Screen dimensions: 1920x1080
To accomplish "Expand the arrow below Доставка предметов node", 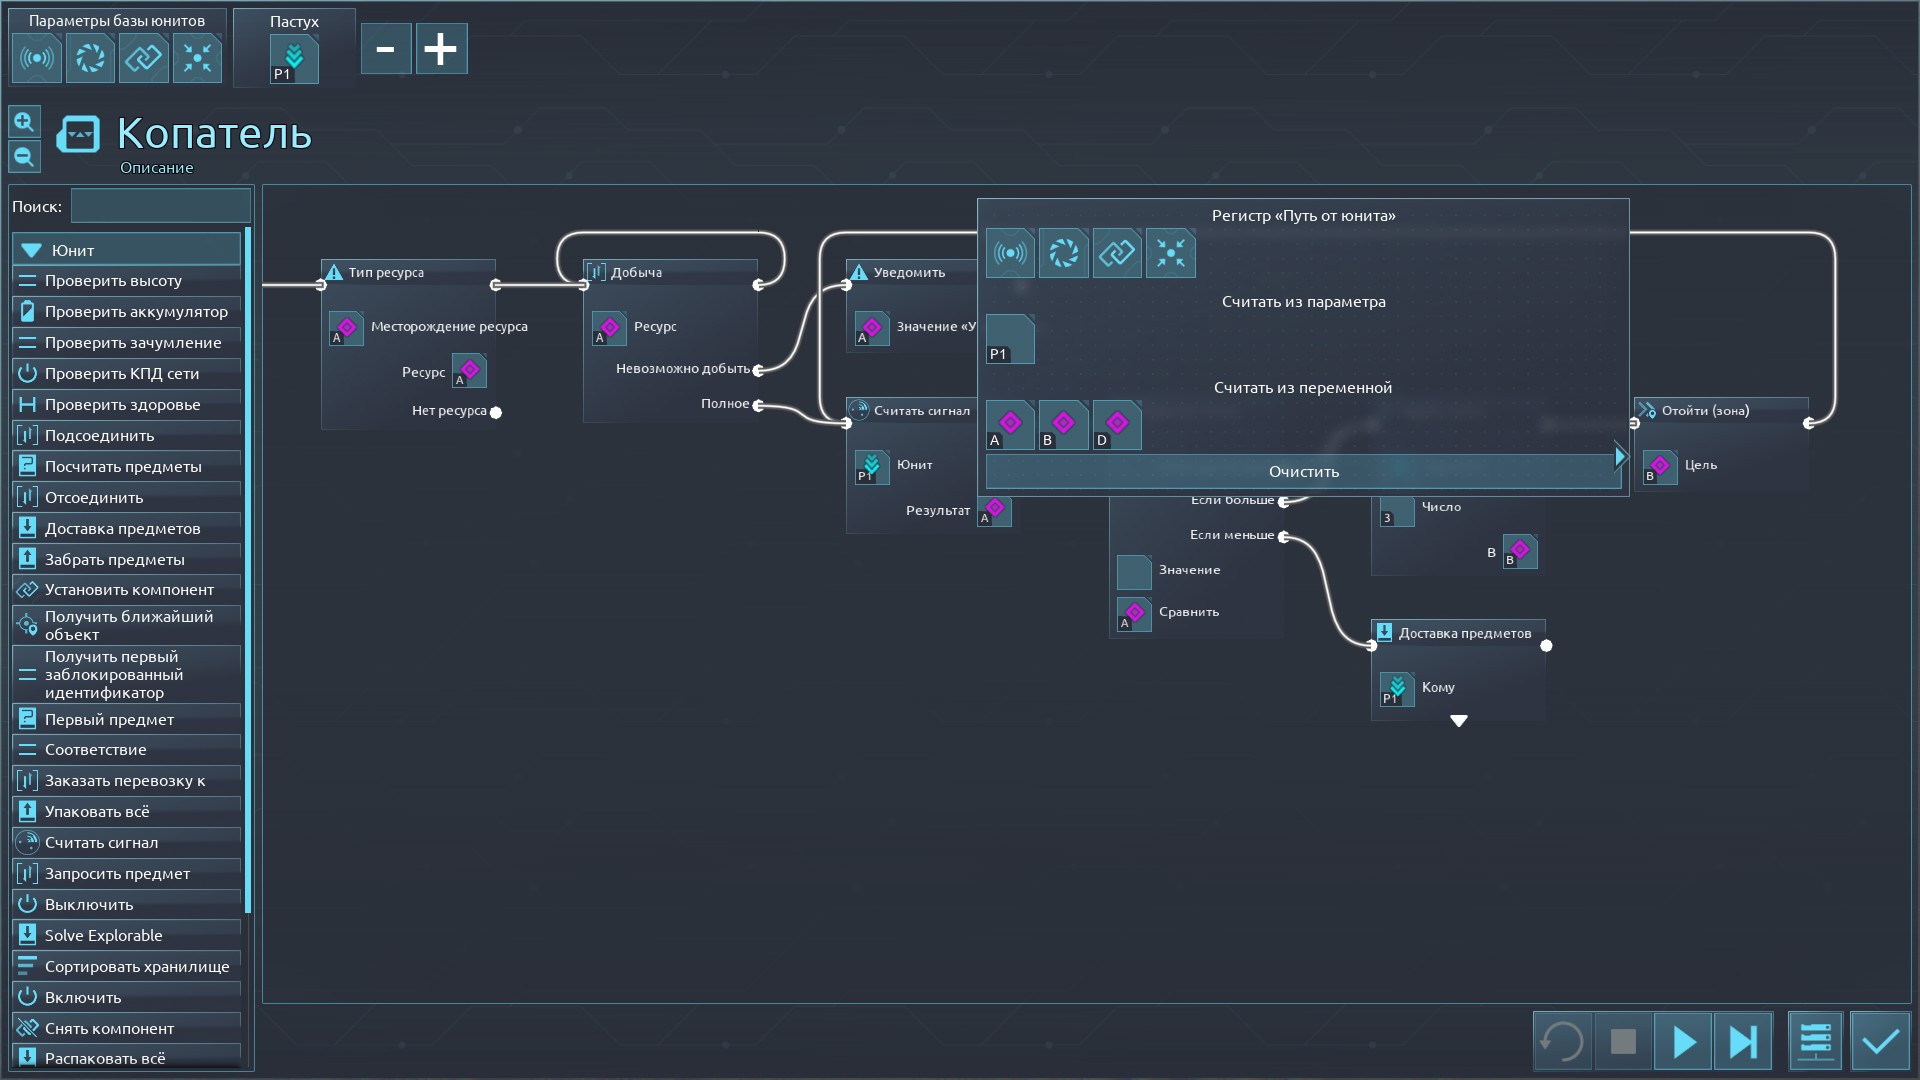I will tap(1459, 721).
